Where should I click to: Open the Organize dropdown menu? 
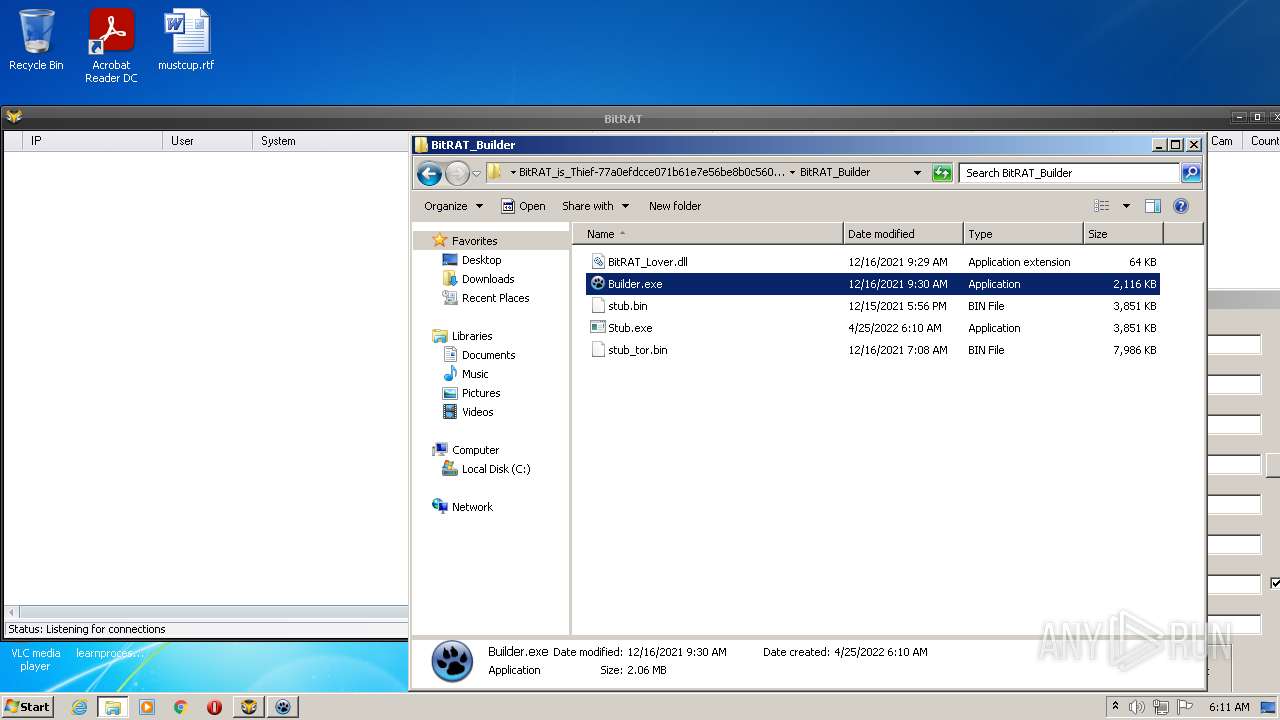tap(453, 206)
